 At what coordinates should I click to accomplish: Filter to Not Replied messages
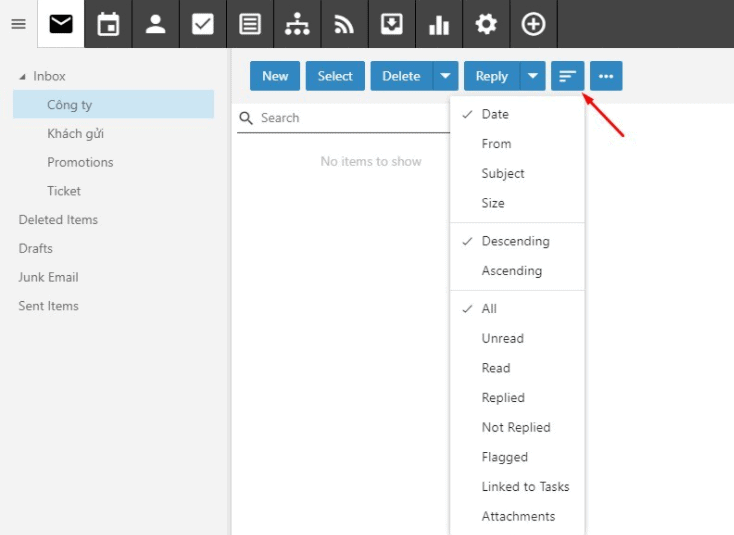(517, 427)
